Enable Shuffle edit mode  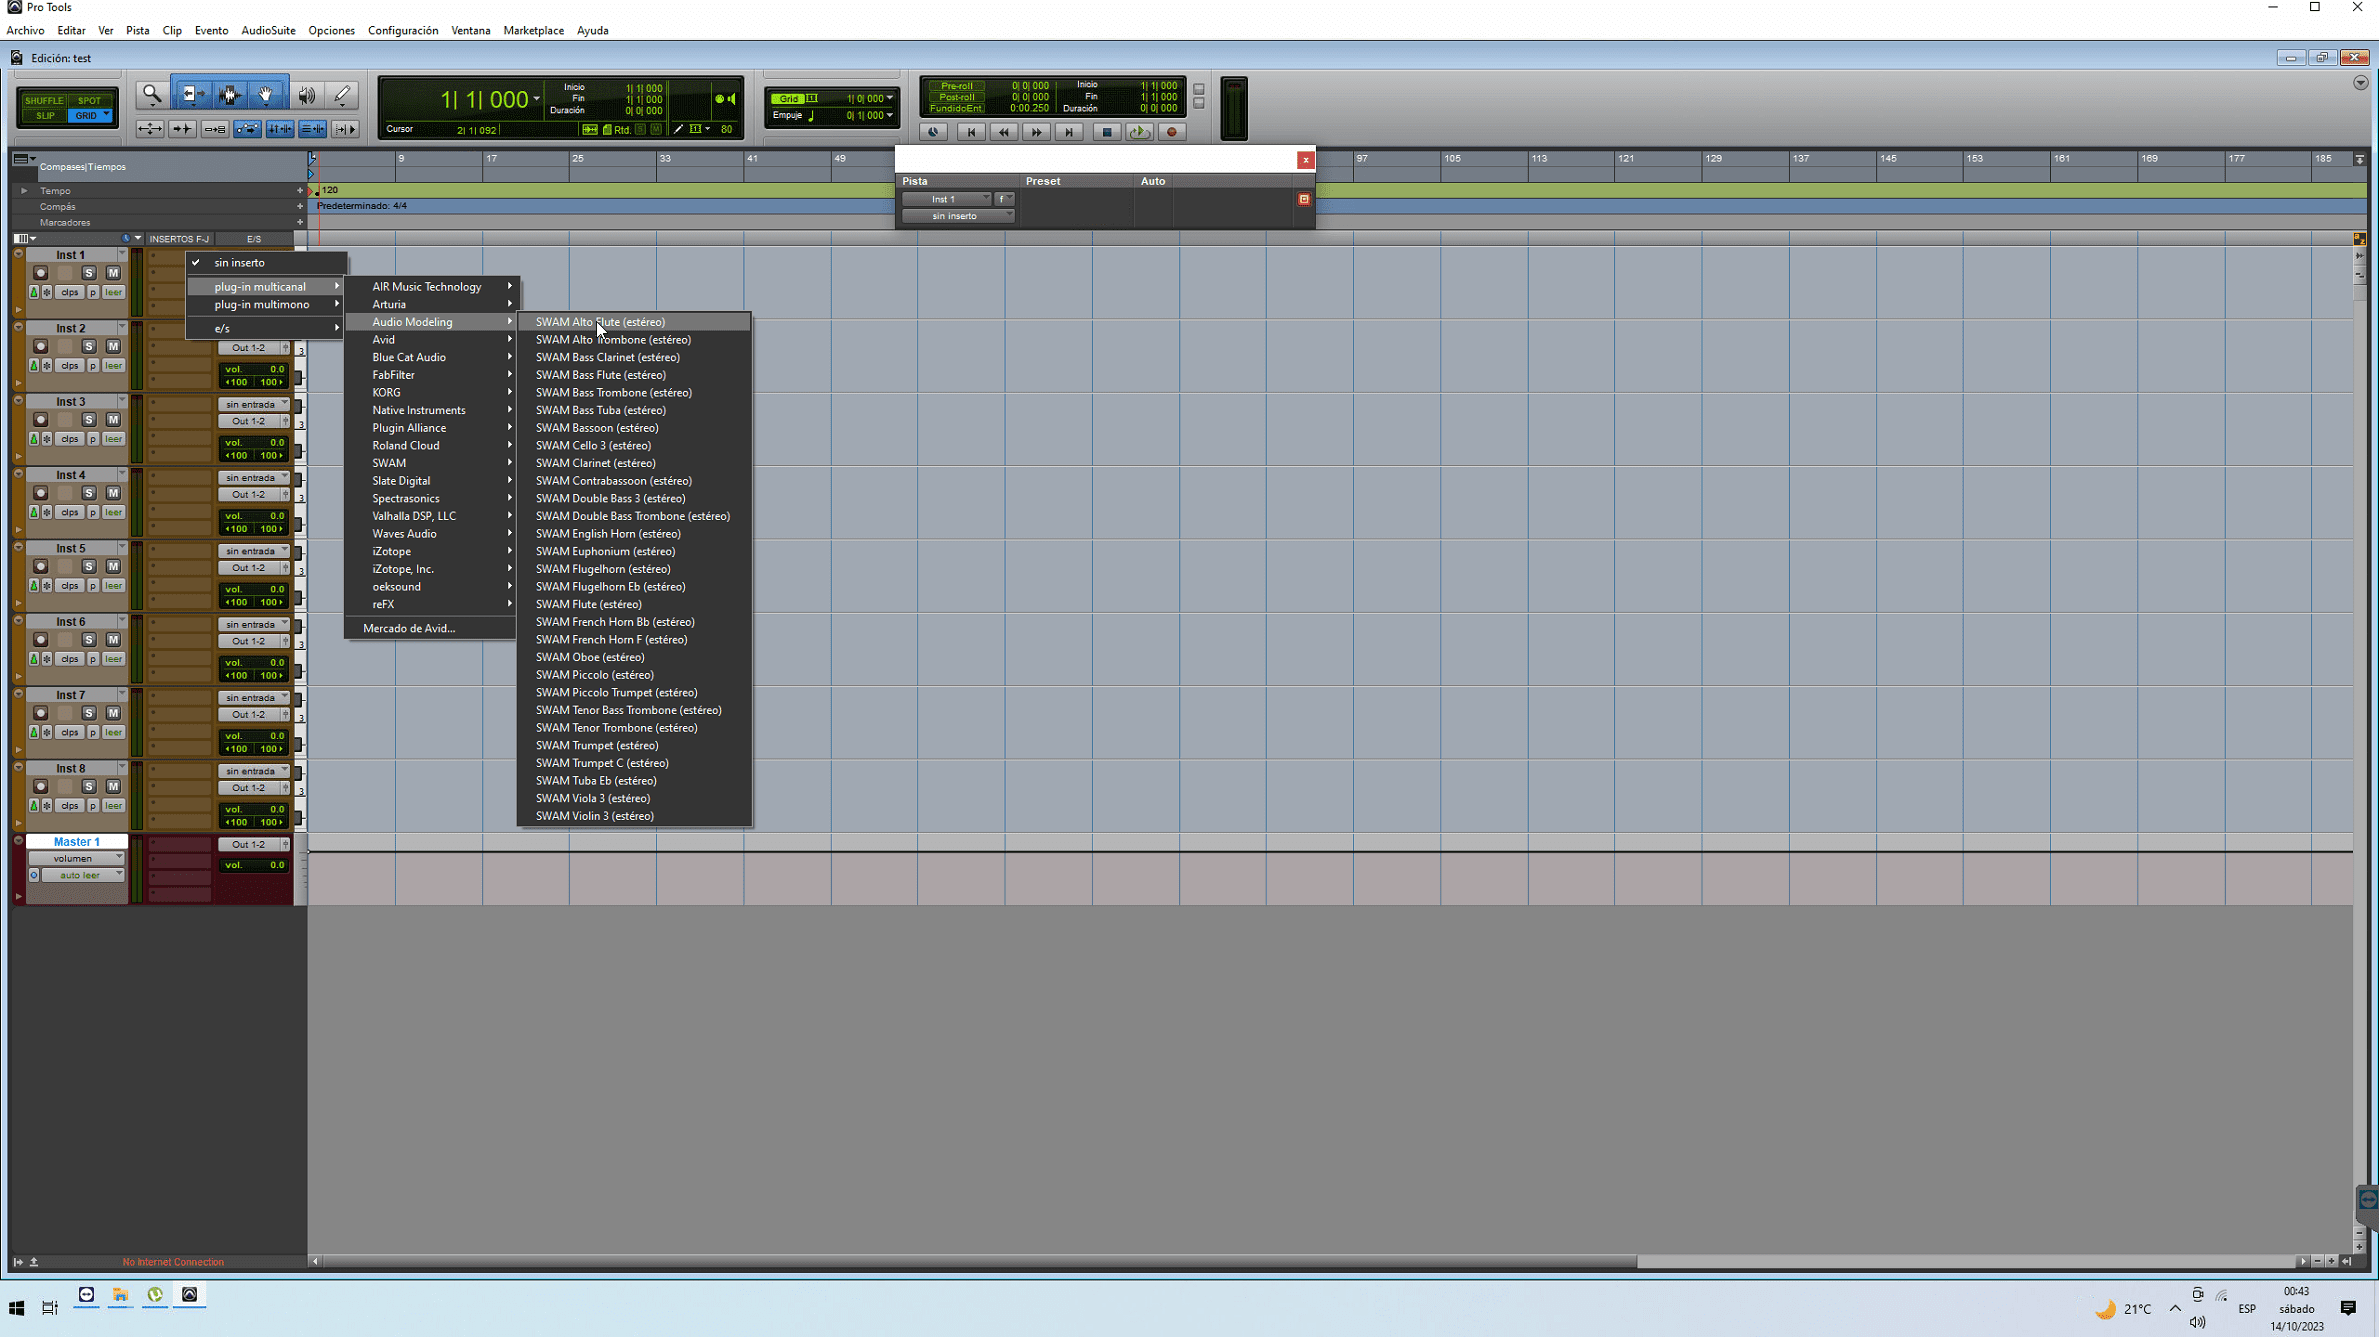point(44,100)
